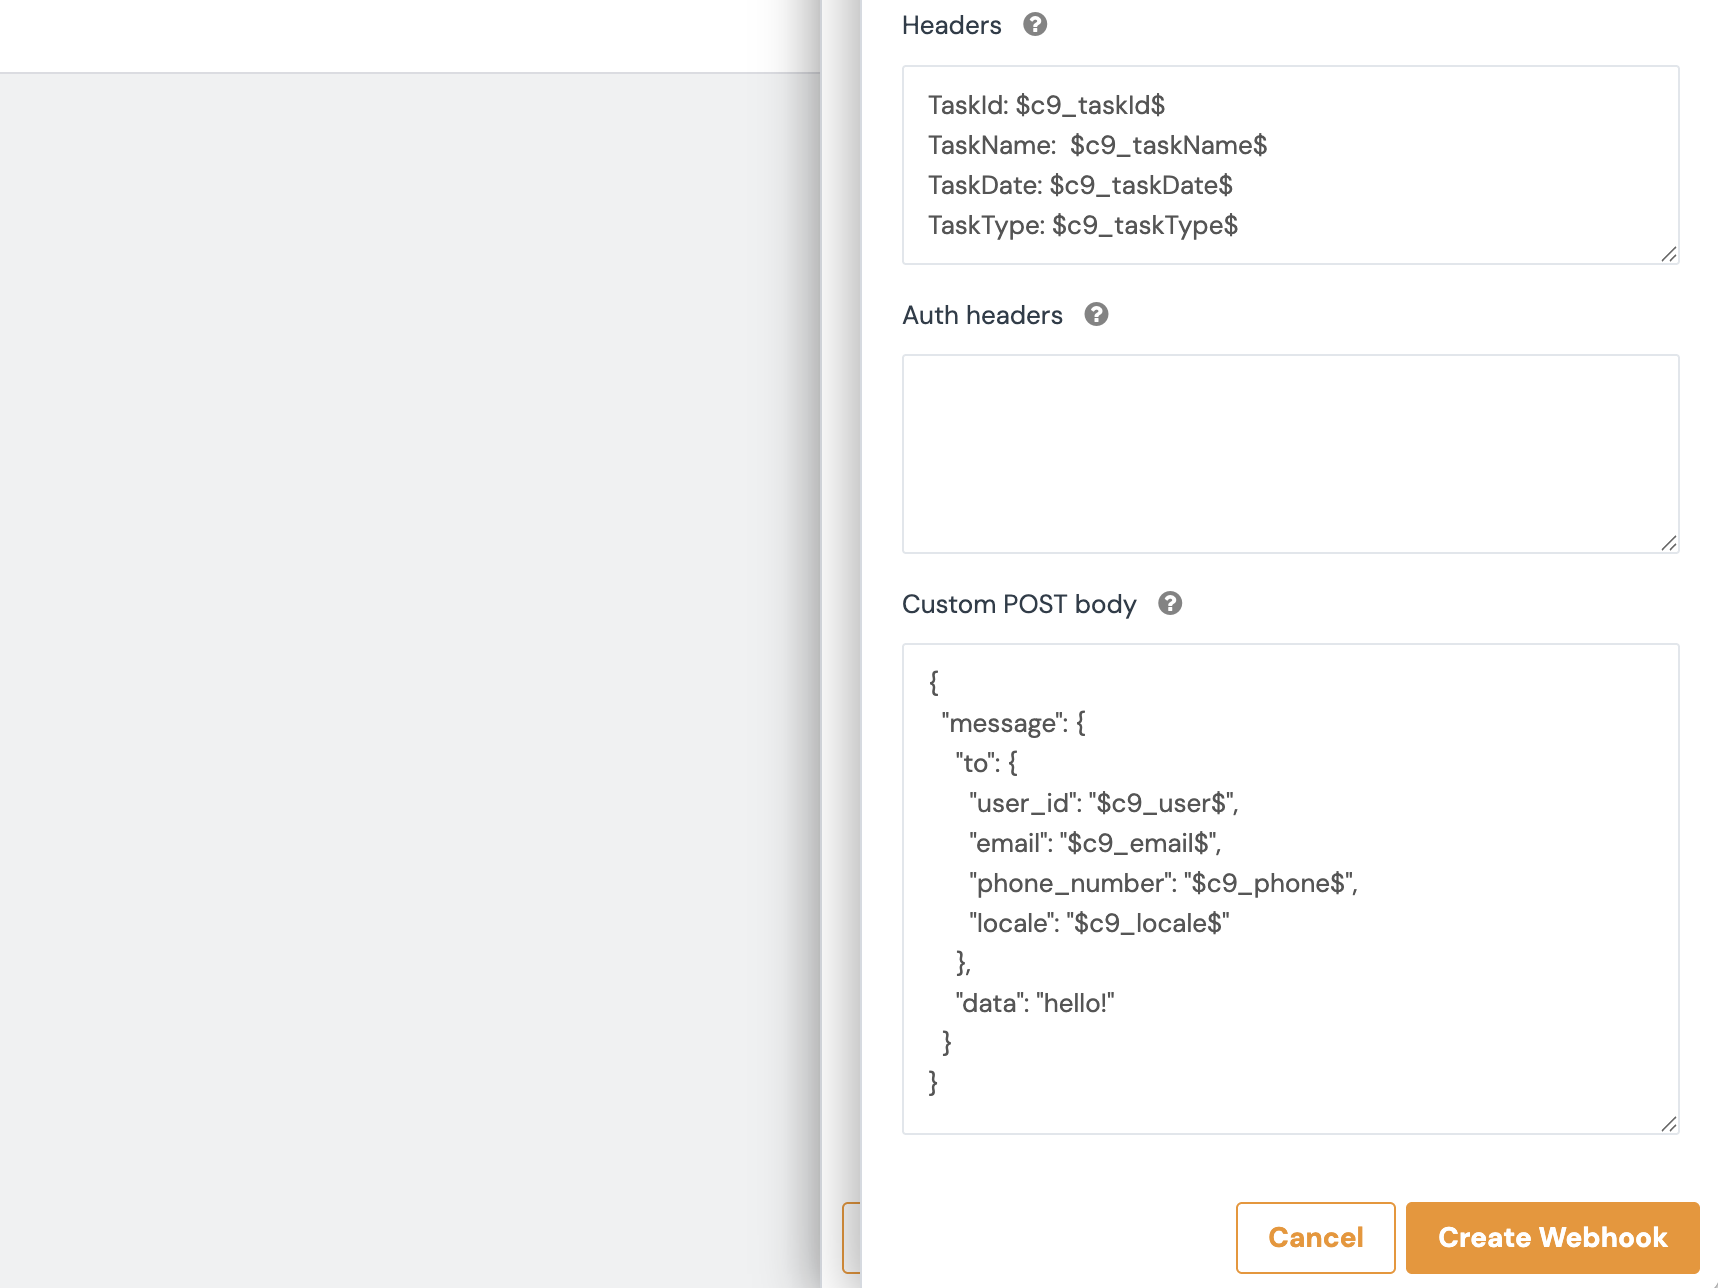Grab the Headers textarea resize handle

tap(1668, 254)
